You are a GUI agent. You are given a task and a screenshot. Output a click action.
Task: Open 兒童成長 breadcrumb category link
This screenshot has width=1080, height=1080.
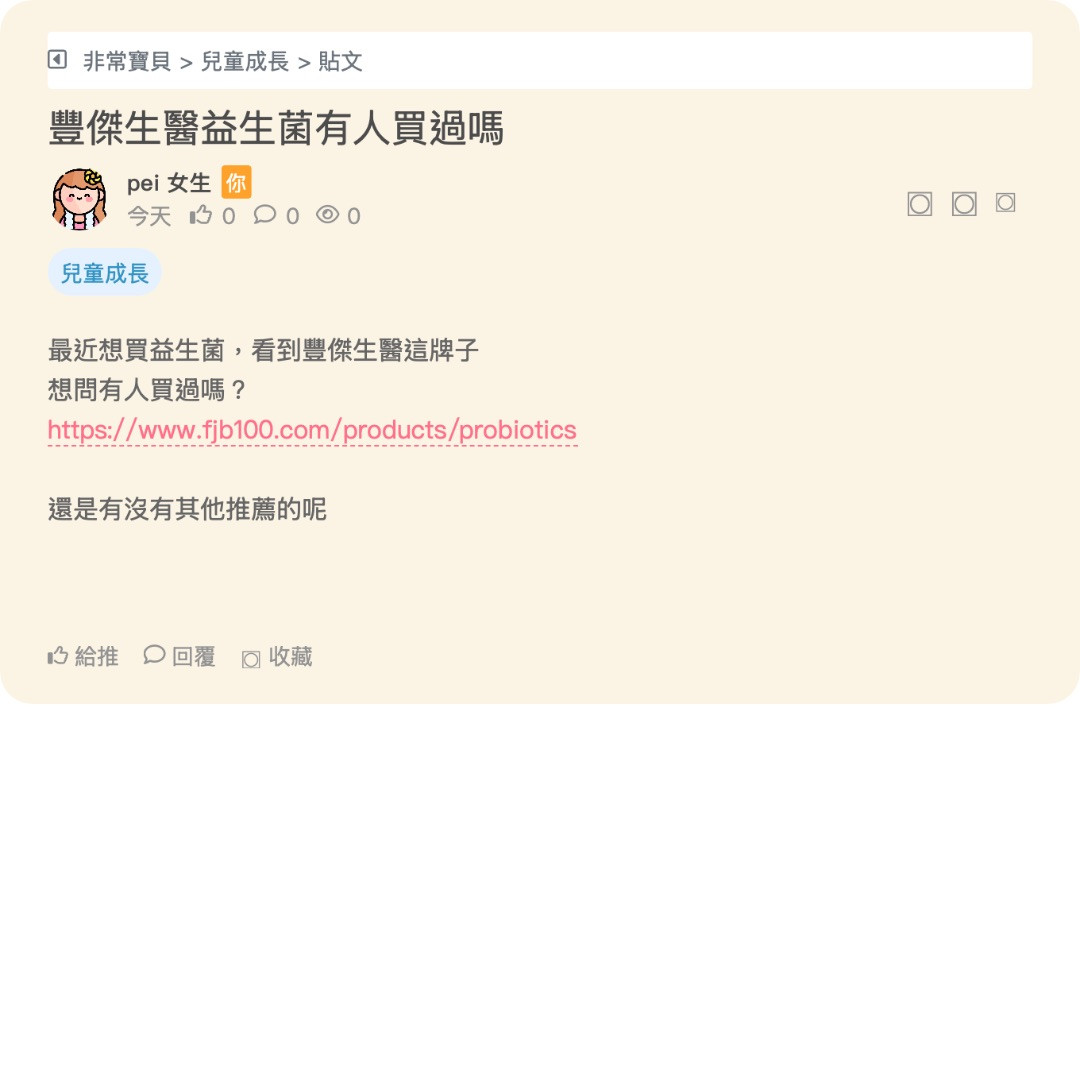[245, 61]
